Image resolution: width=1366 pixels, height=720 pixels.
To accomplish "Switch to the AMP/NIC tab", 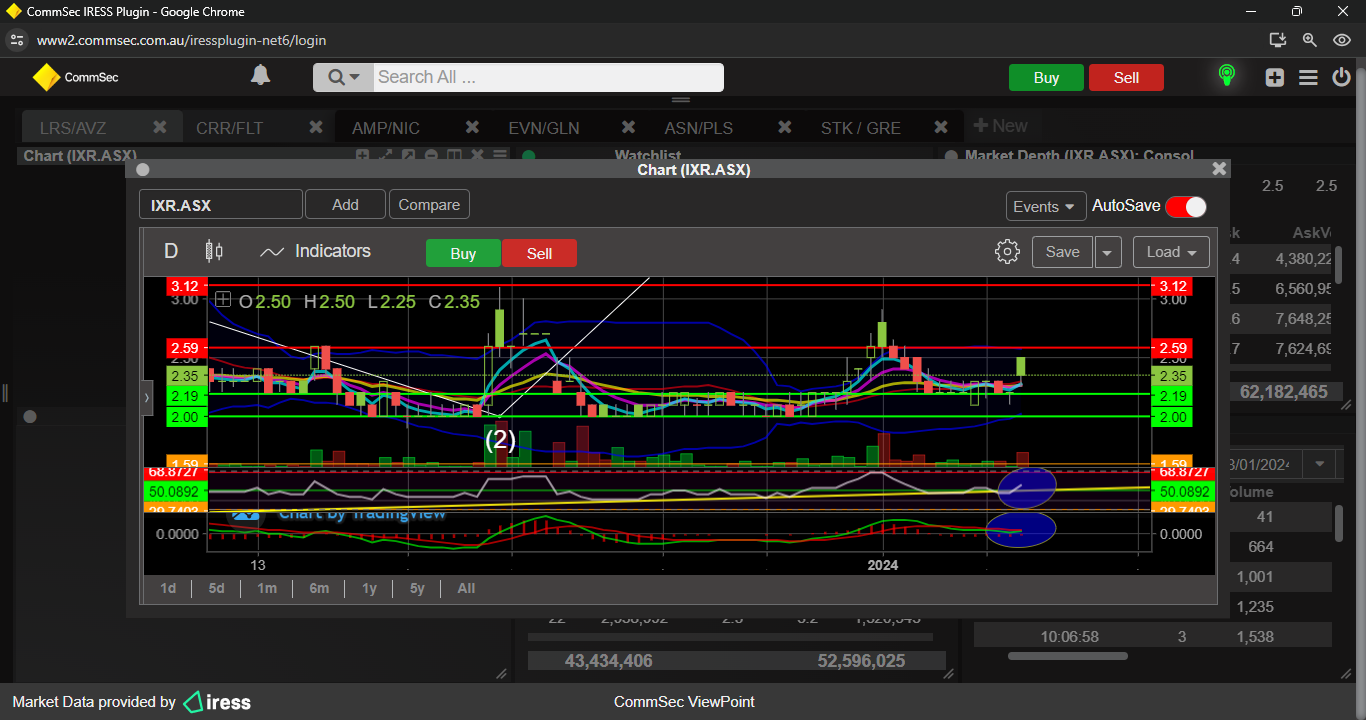I will pyautogui.click(x=386, y=128).
